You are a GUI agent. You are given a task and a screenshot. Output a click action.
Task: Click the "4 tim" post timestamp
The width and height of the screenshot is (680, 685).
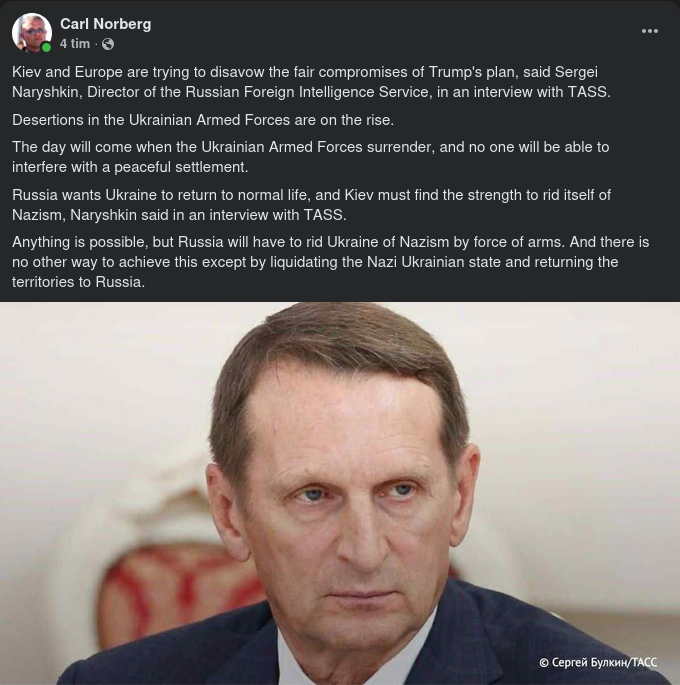pos(74,44)
